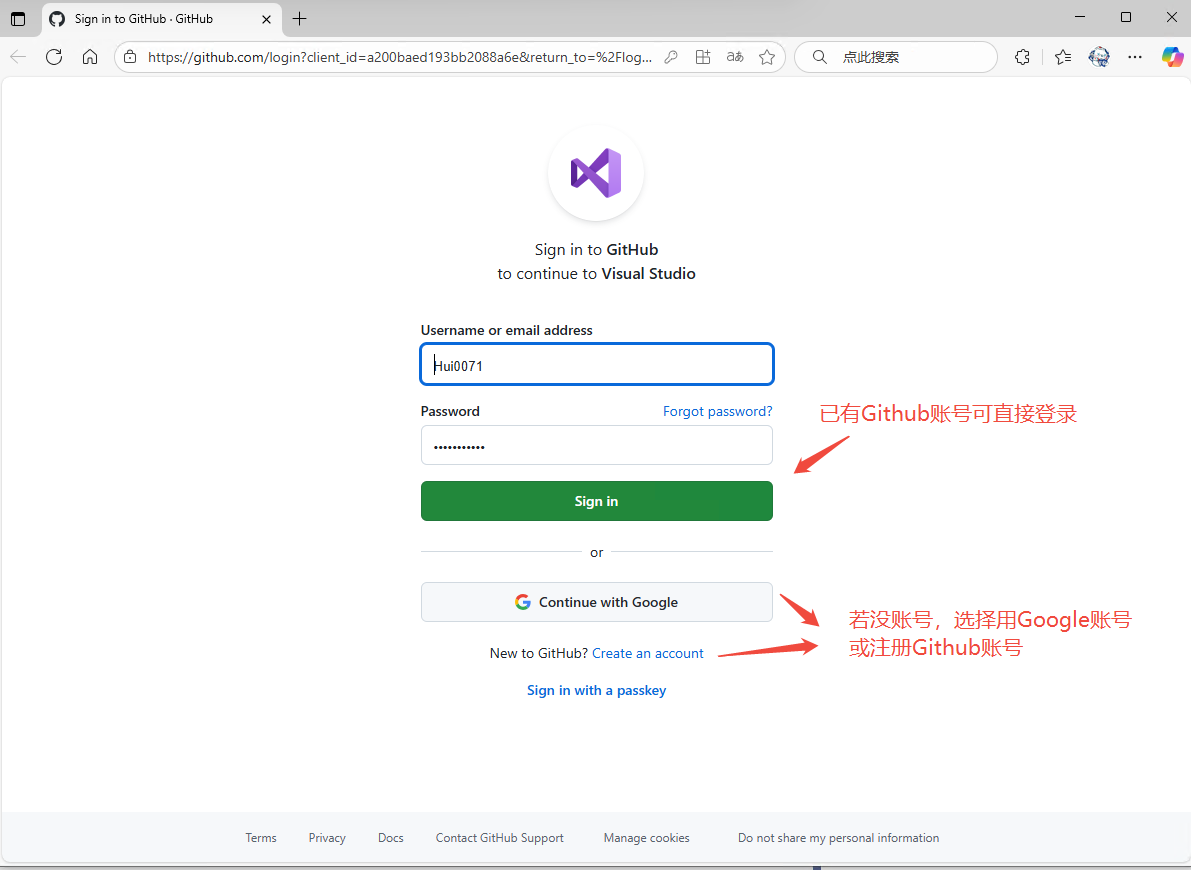Screen dimensions: 1191x870
Task: Launch Copilot from the toolbar
Action: tap(1172, 57)
